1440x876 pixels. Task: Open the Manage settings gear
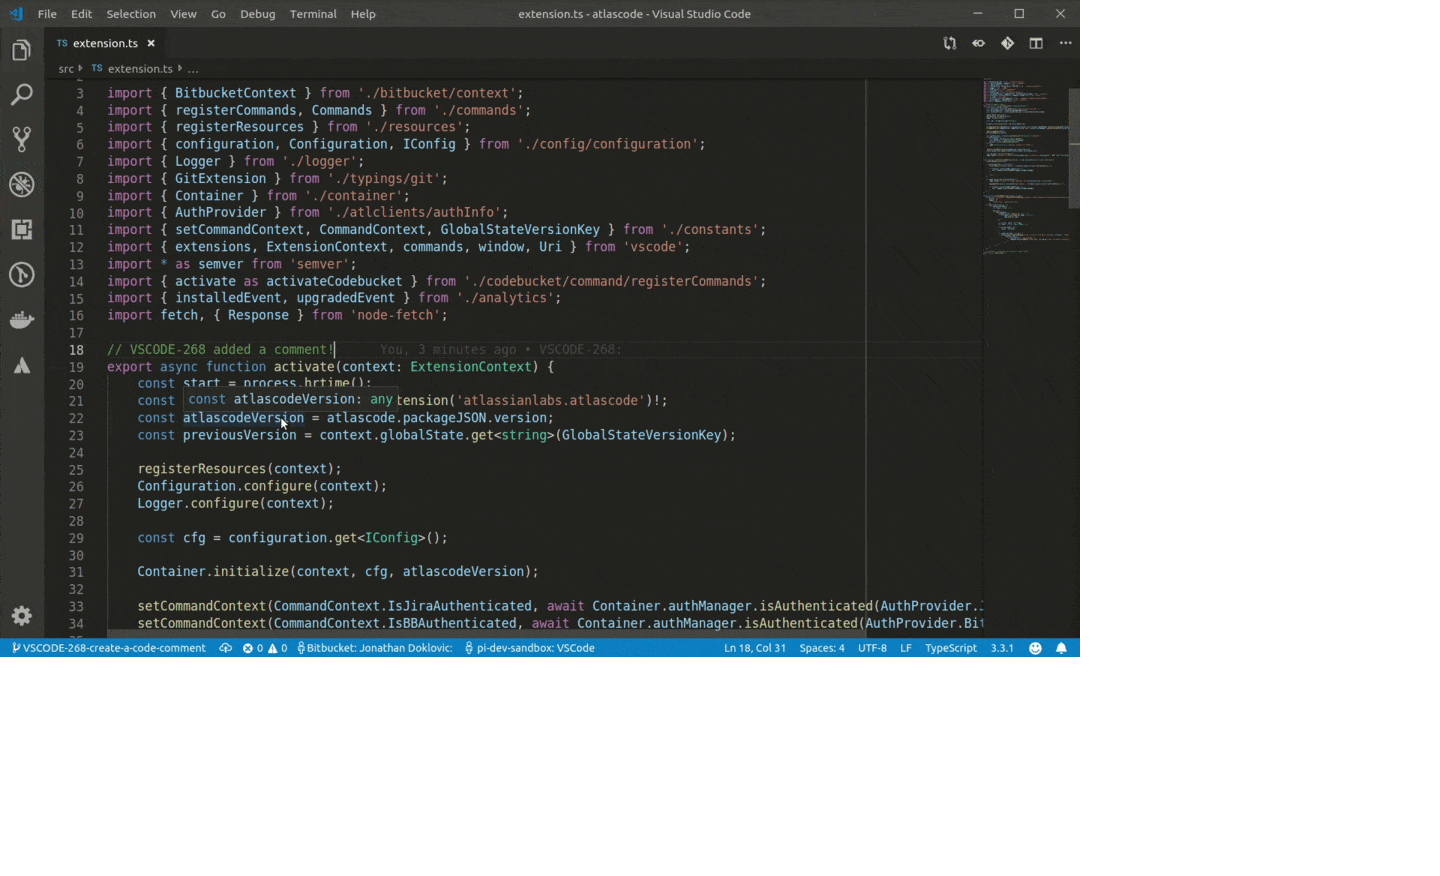pyautogui.click(x=22, y=615)
